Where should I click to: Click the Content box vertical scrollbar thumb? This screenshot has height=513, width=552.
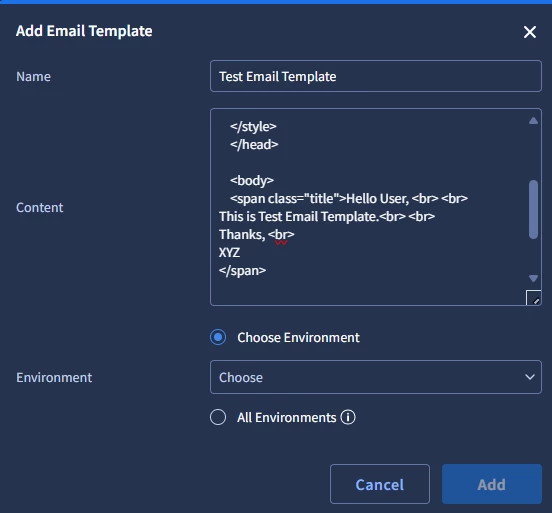[x=533, y=209]
